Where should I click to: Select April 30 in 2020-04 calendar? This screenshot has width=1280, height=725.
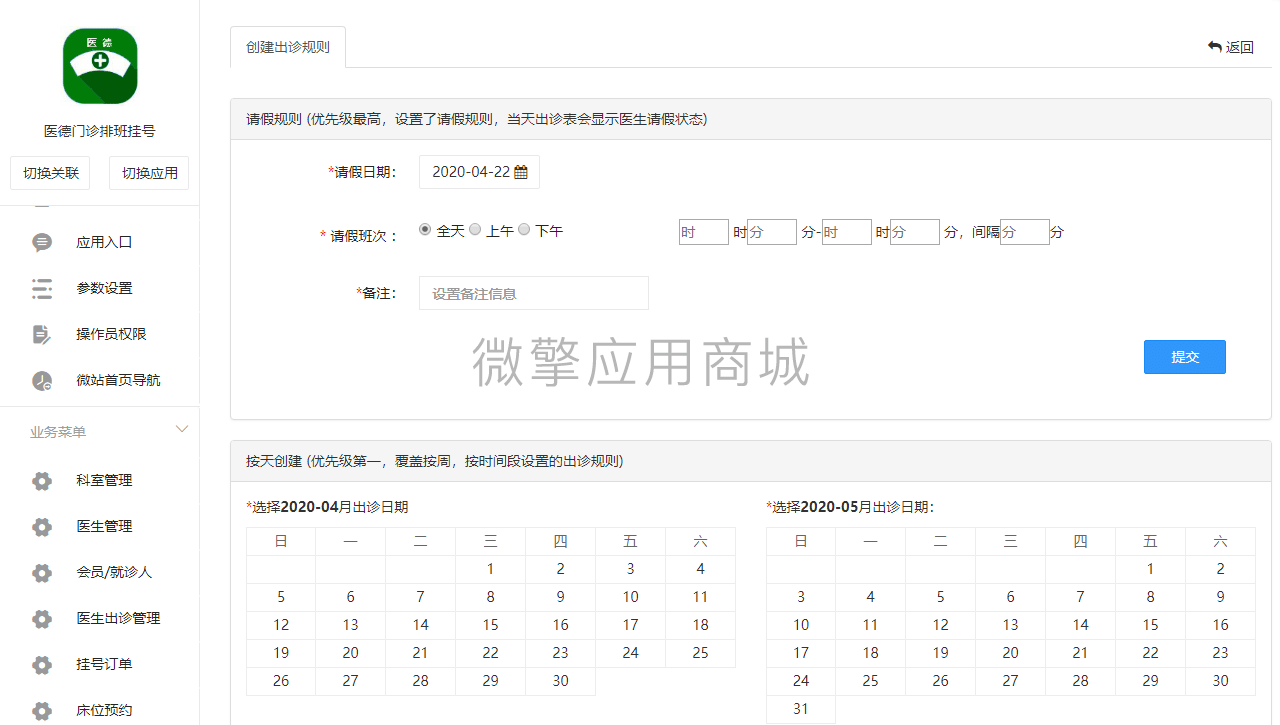pyautogui.click(x=560, y=681)
